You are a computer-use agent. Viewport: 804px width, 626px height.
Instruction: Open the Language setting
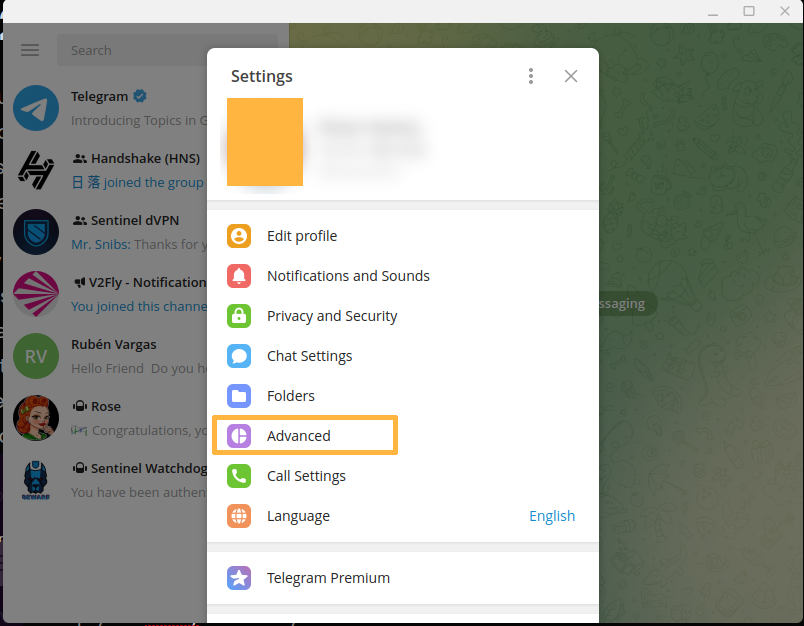pyautogui.click(x=403, y=516)
